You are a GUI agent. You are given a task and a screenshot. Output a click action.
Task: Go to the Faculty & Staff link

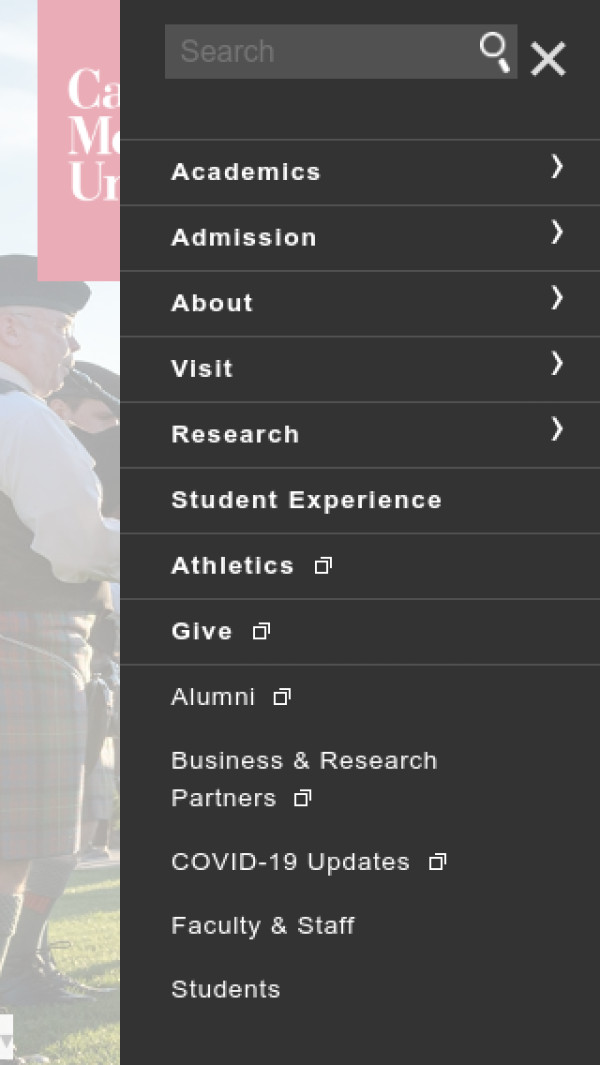point(263,926)
